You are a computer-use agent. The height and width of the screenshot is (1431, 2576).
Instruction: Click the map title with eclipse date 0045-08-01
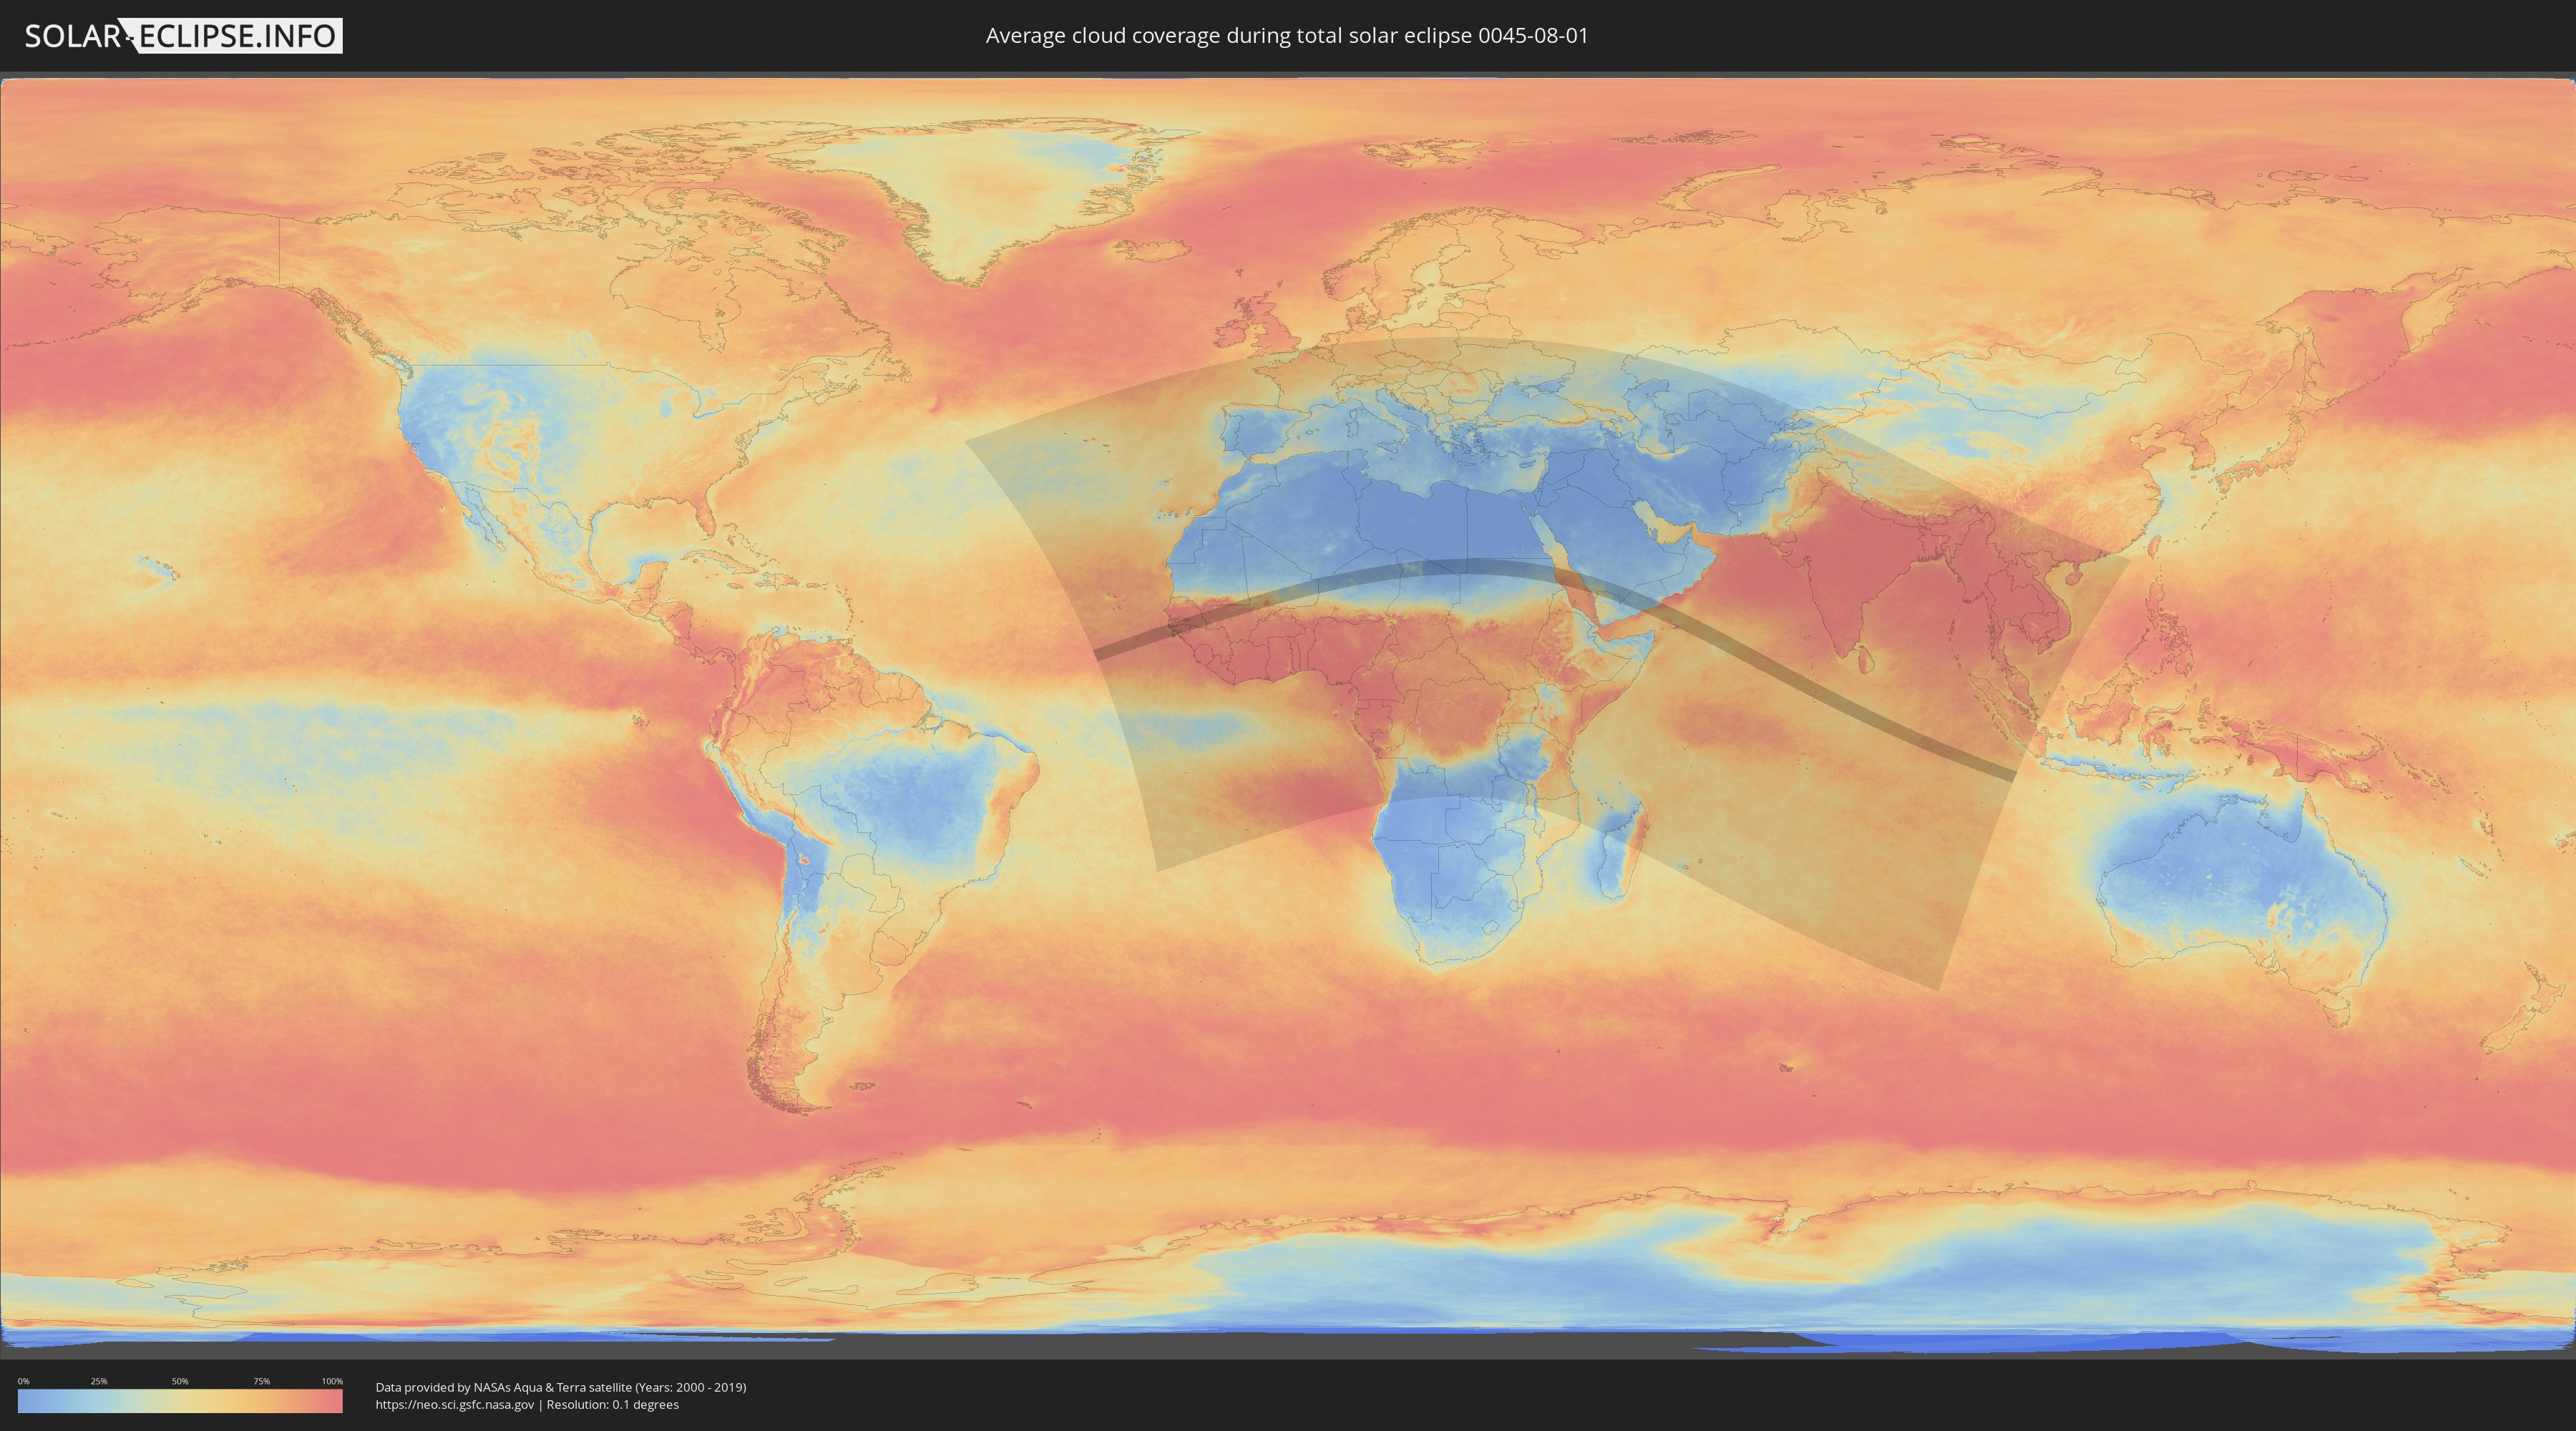[1286, 36]
